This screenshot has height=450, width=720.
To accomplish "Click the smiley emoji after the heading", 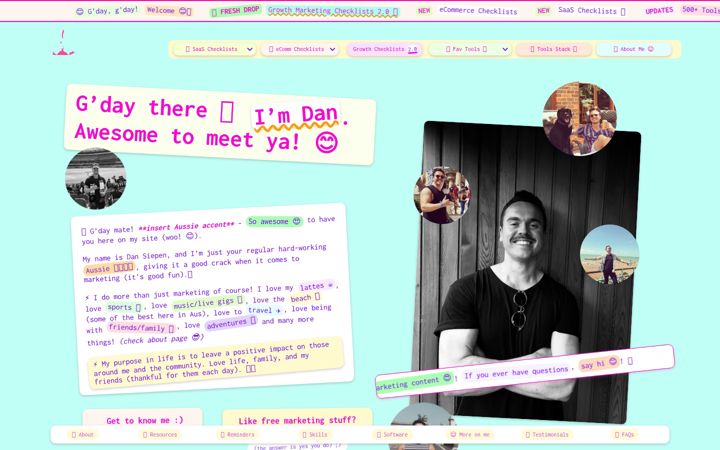I will (326, 142).
